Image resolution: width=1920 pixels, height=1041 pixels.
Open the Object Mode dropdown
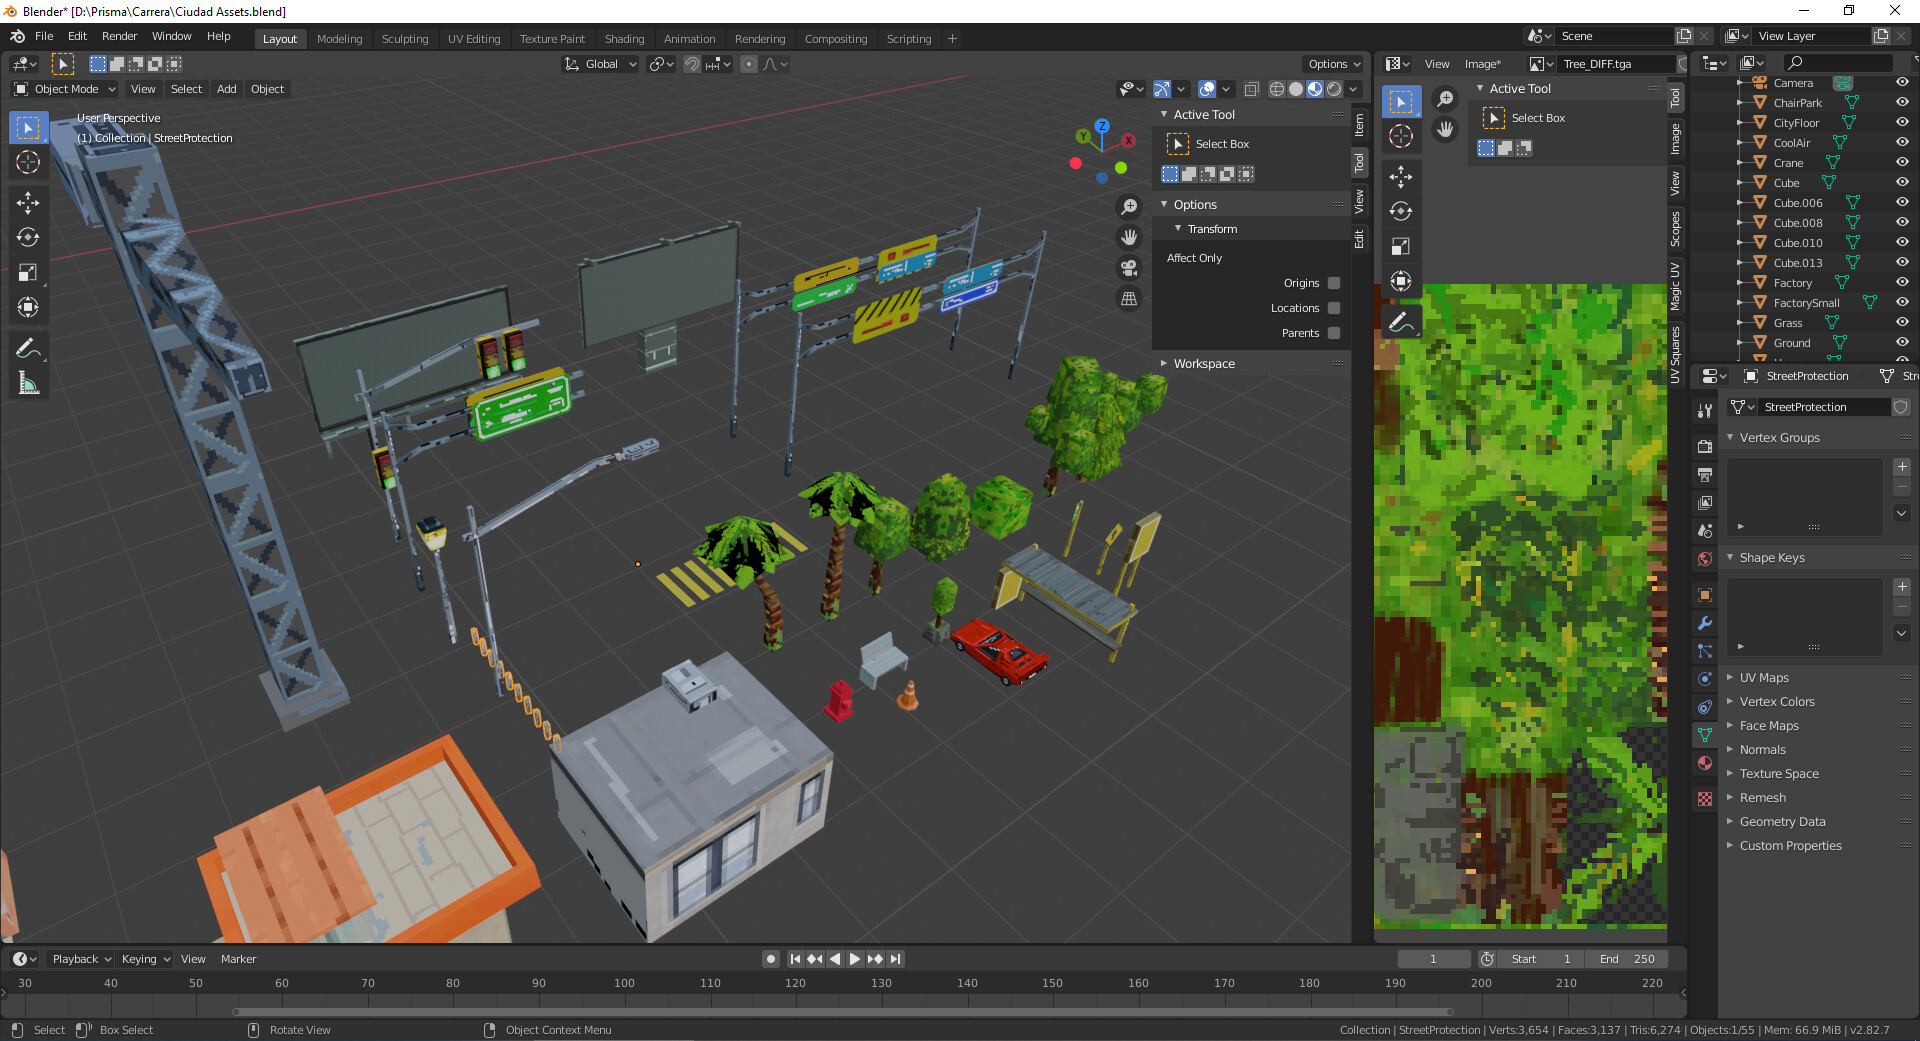(65, 89)
